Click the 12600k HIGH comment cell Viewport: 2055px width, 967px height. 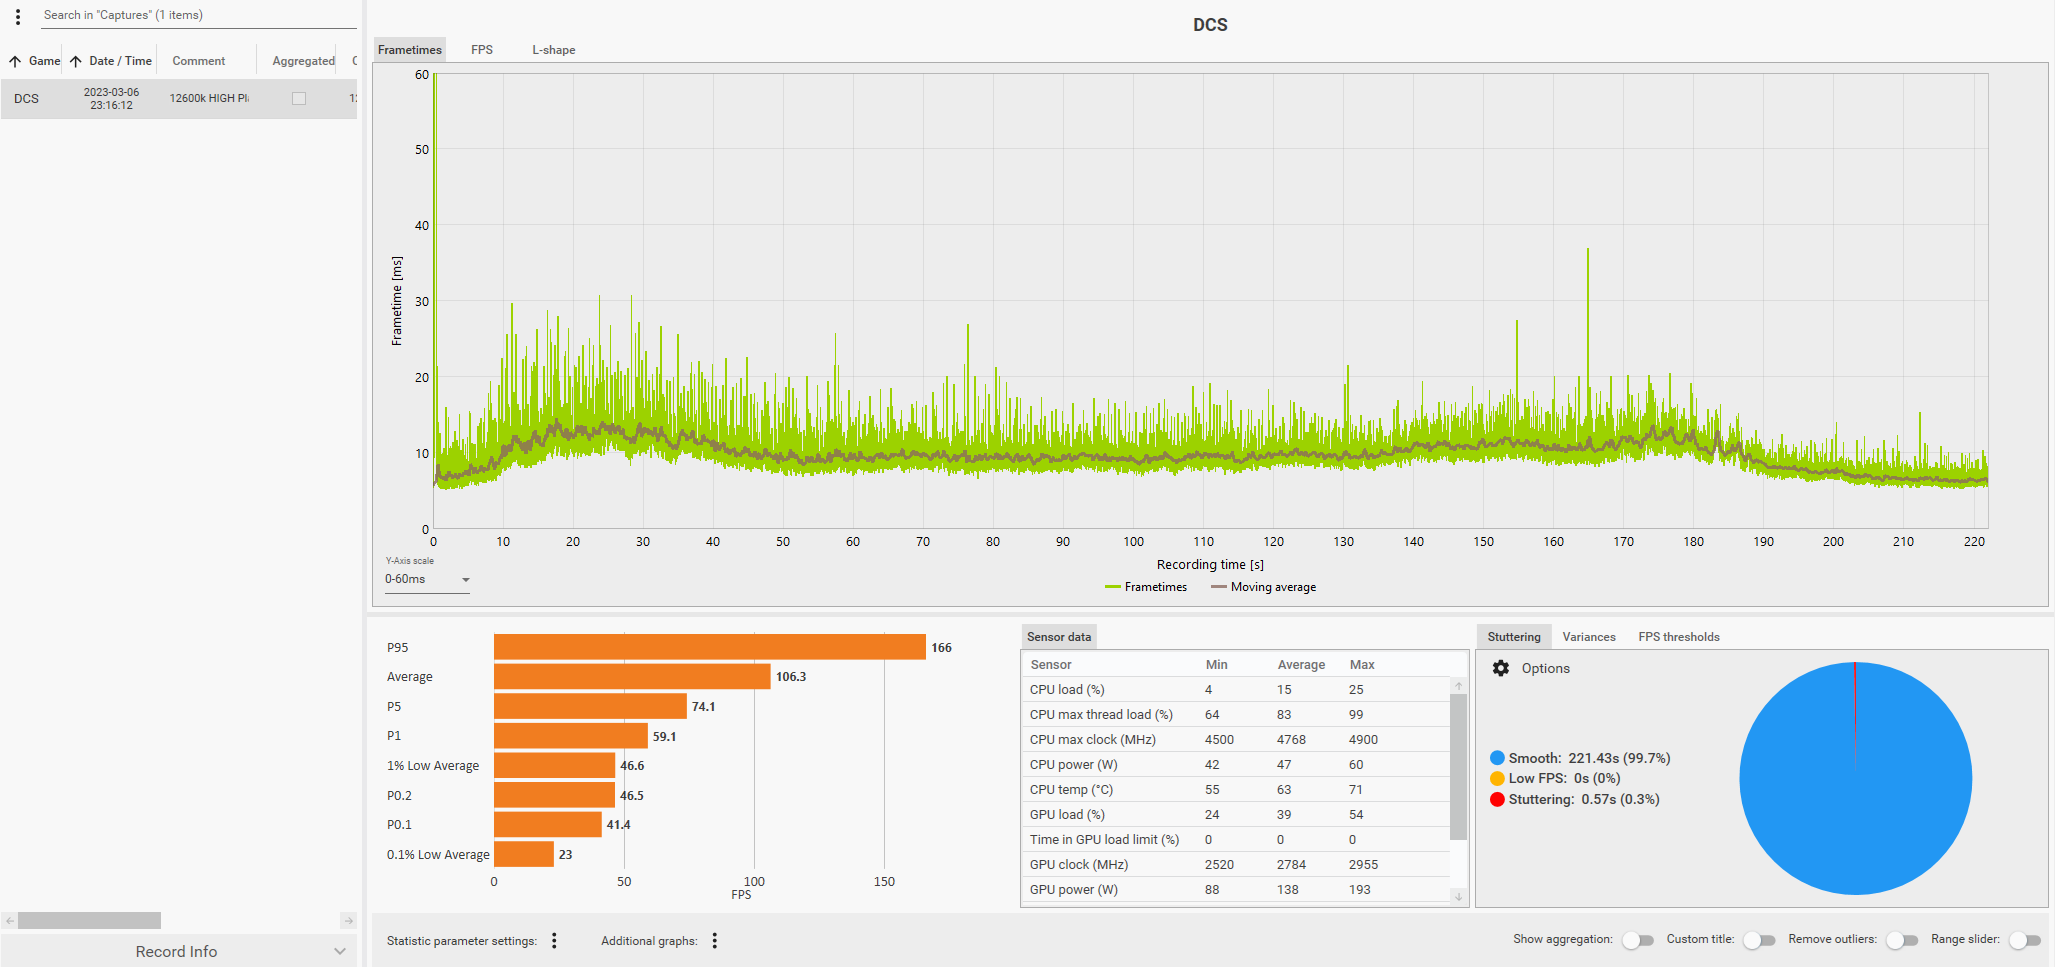click(x=209, y=99)
